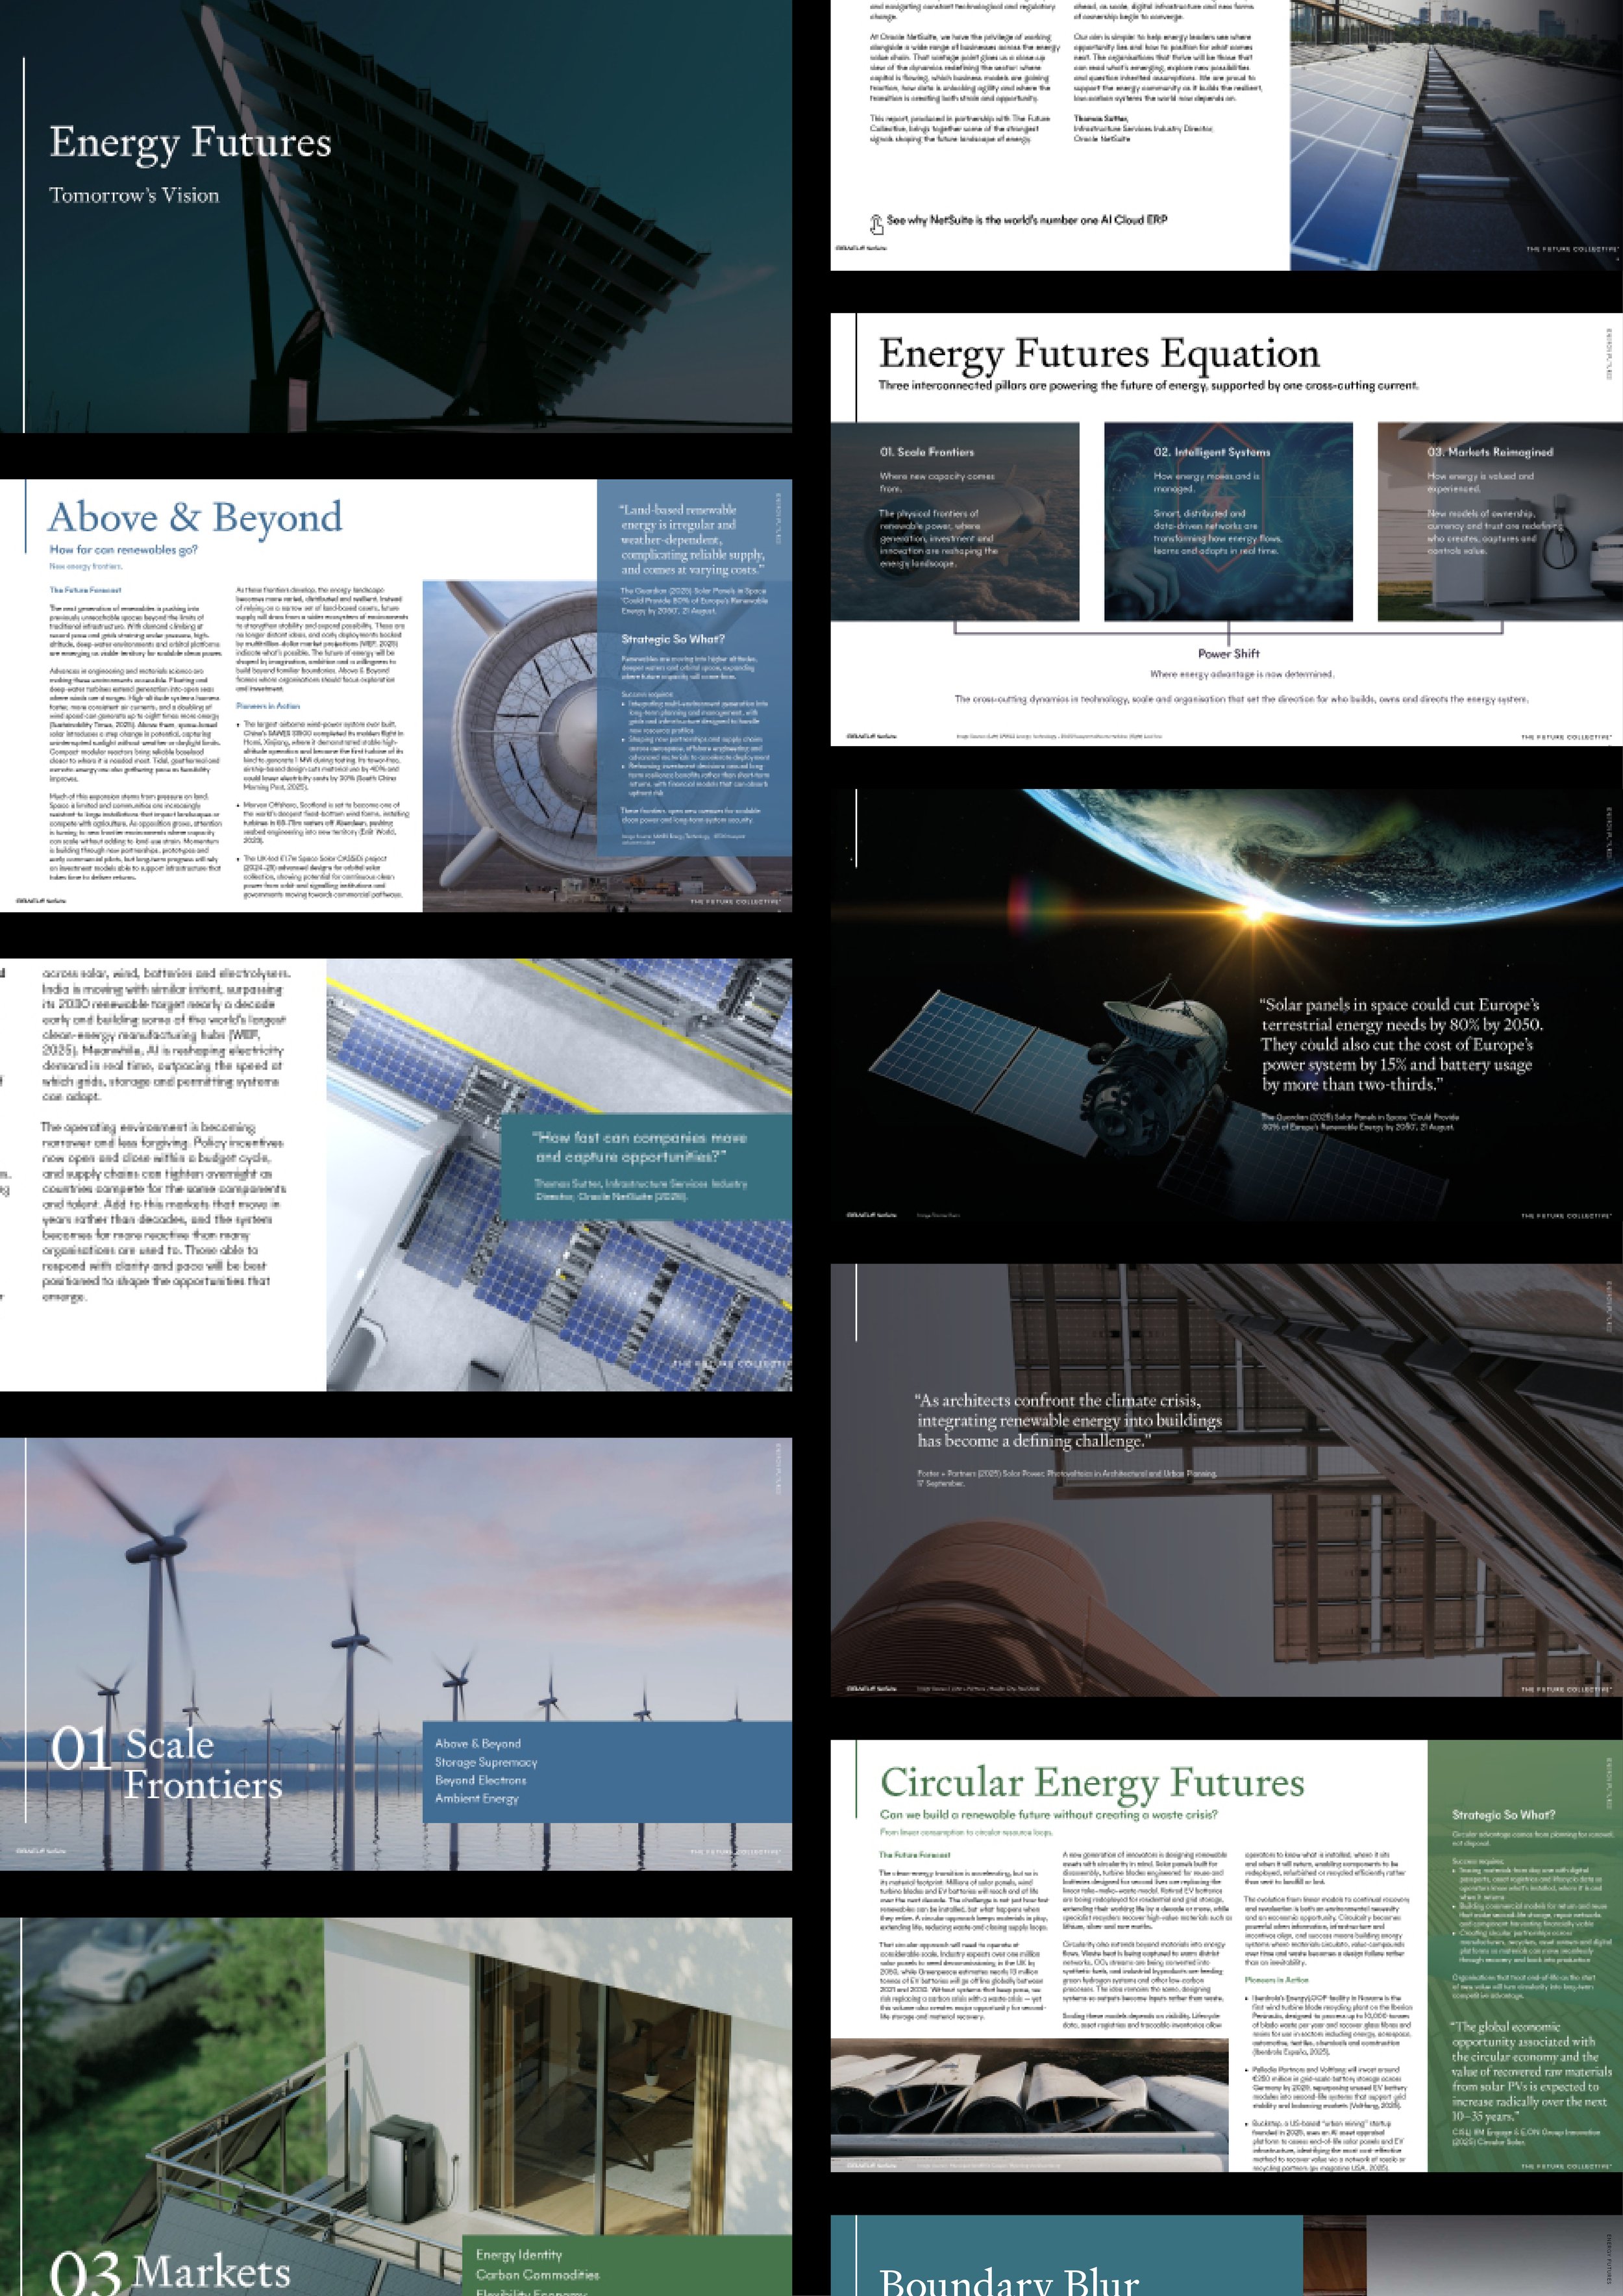This screenshot has height=2296, width=1623.
Task: Select 'Above & Beyond' in Scale Frontiers list
Action: [478, 1743]
